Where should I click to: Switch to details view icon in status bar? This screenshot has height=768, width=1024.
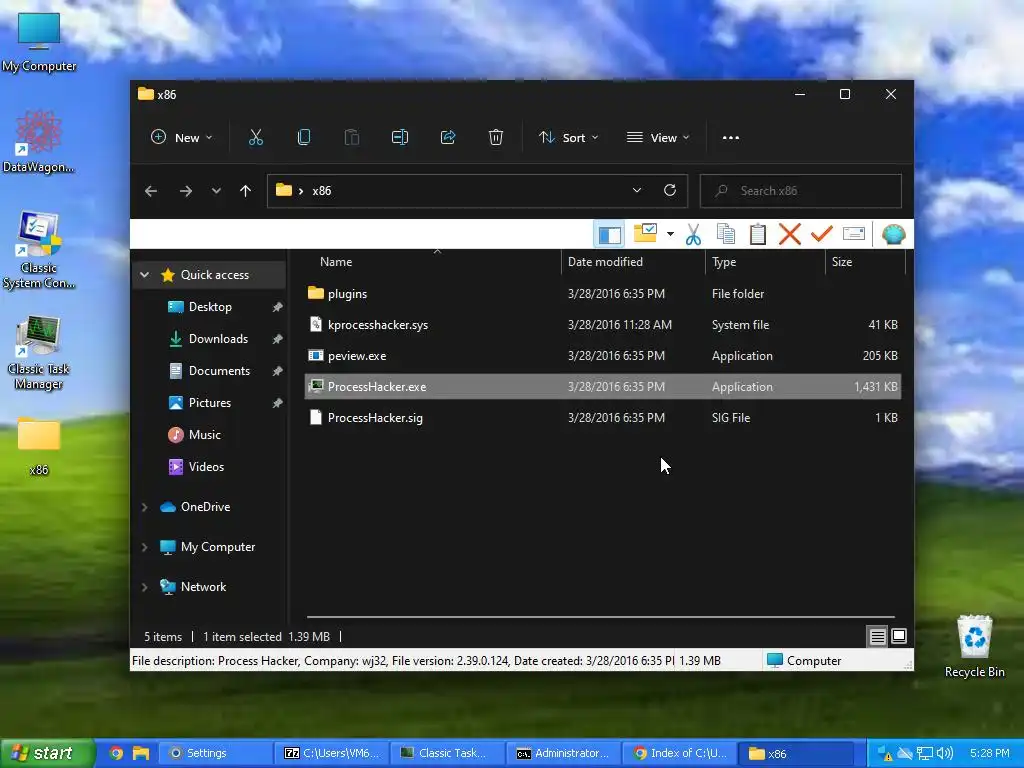(877, 636)
